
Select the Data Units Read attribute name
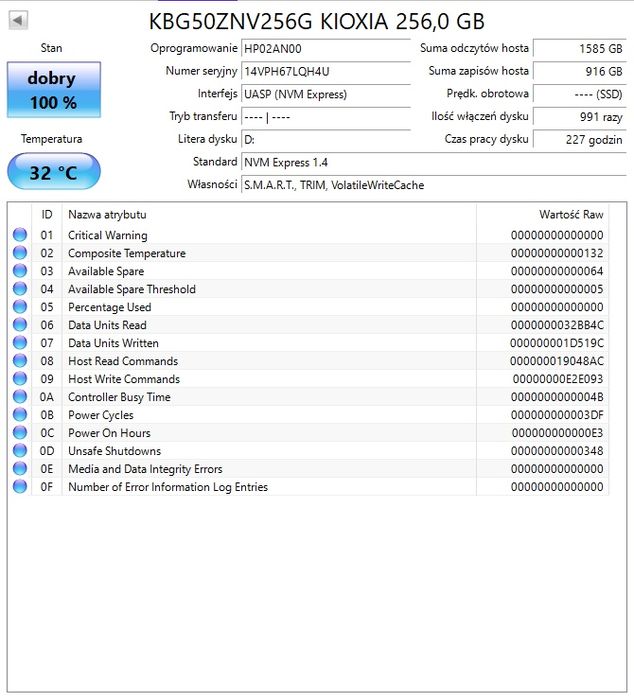[x=107, y=325]
